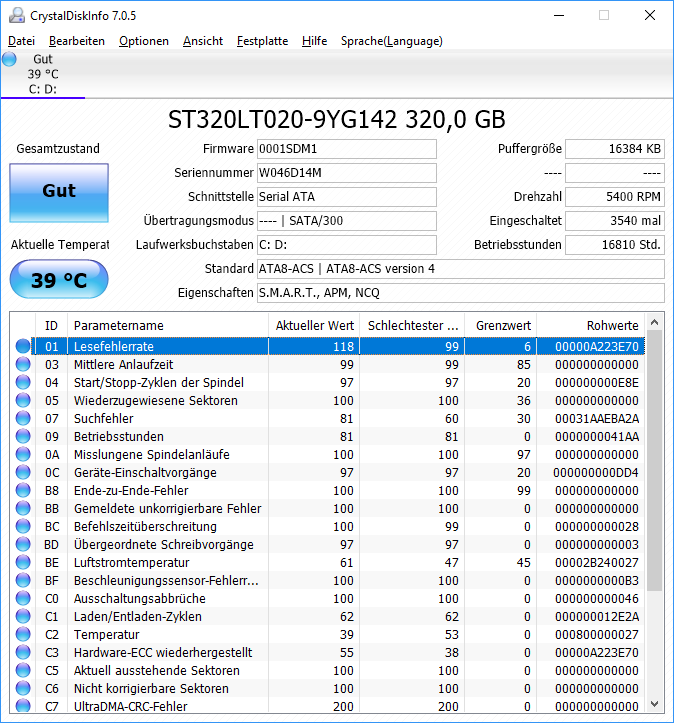Click the attribute list scrollbar thumb
Image resolution: width=674 pixels, height=723 pixels.
[654, 461]
